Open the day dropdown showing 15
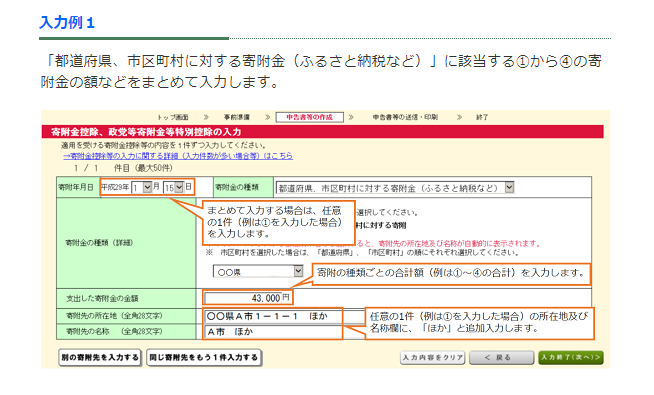 [173, 187]
